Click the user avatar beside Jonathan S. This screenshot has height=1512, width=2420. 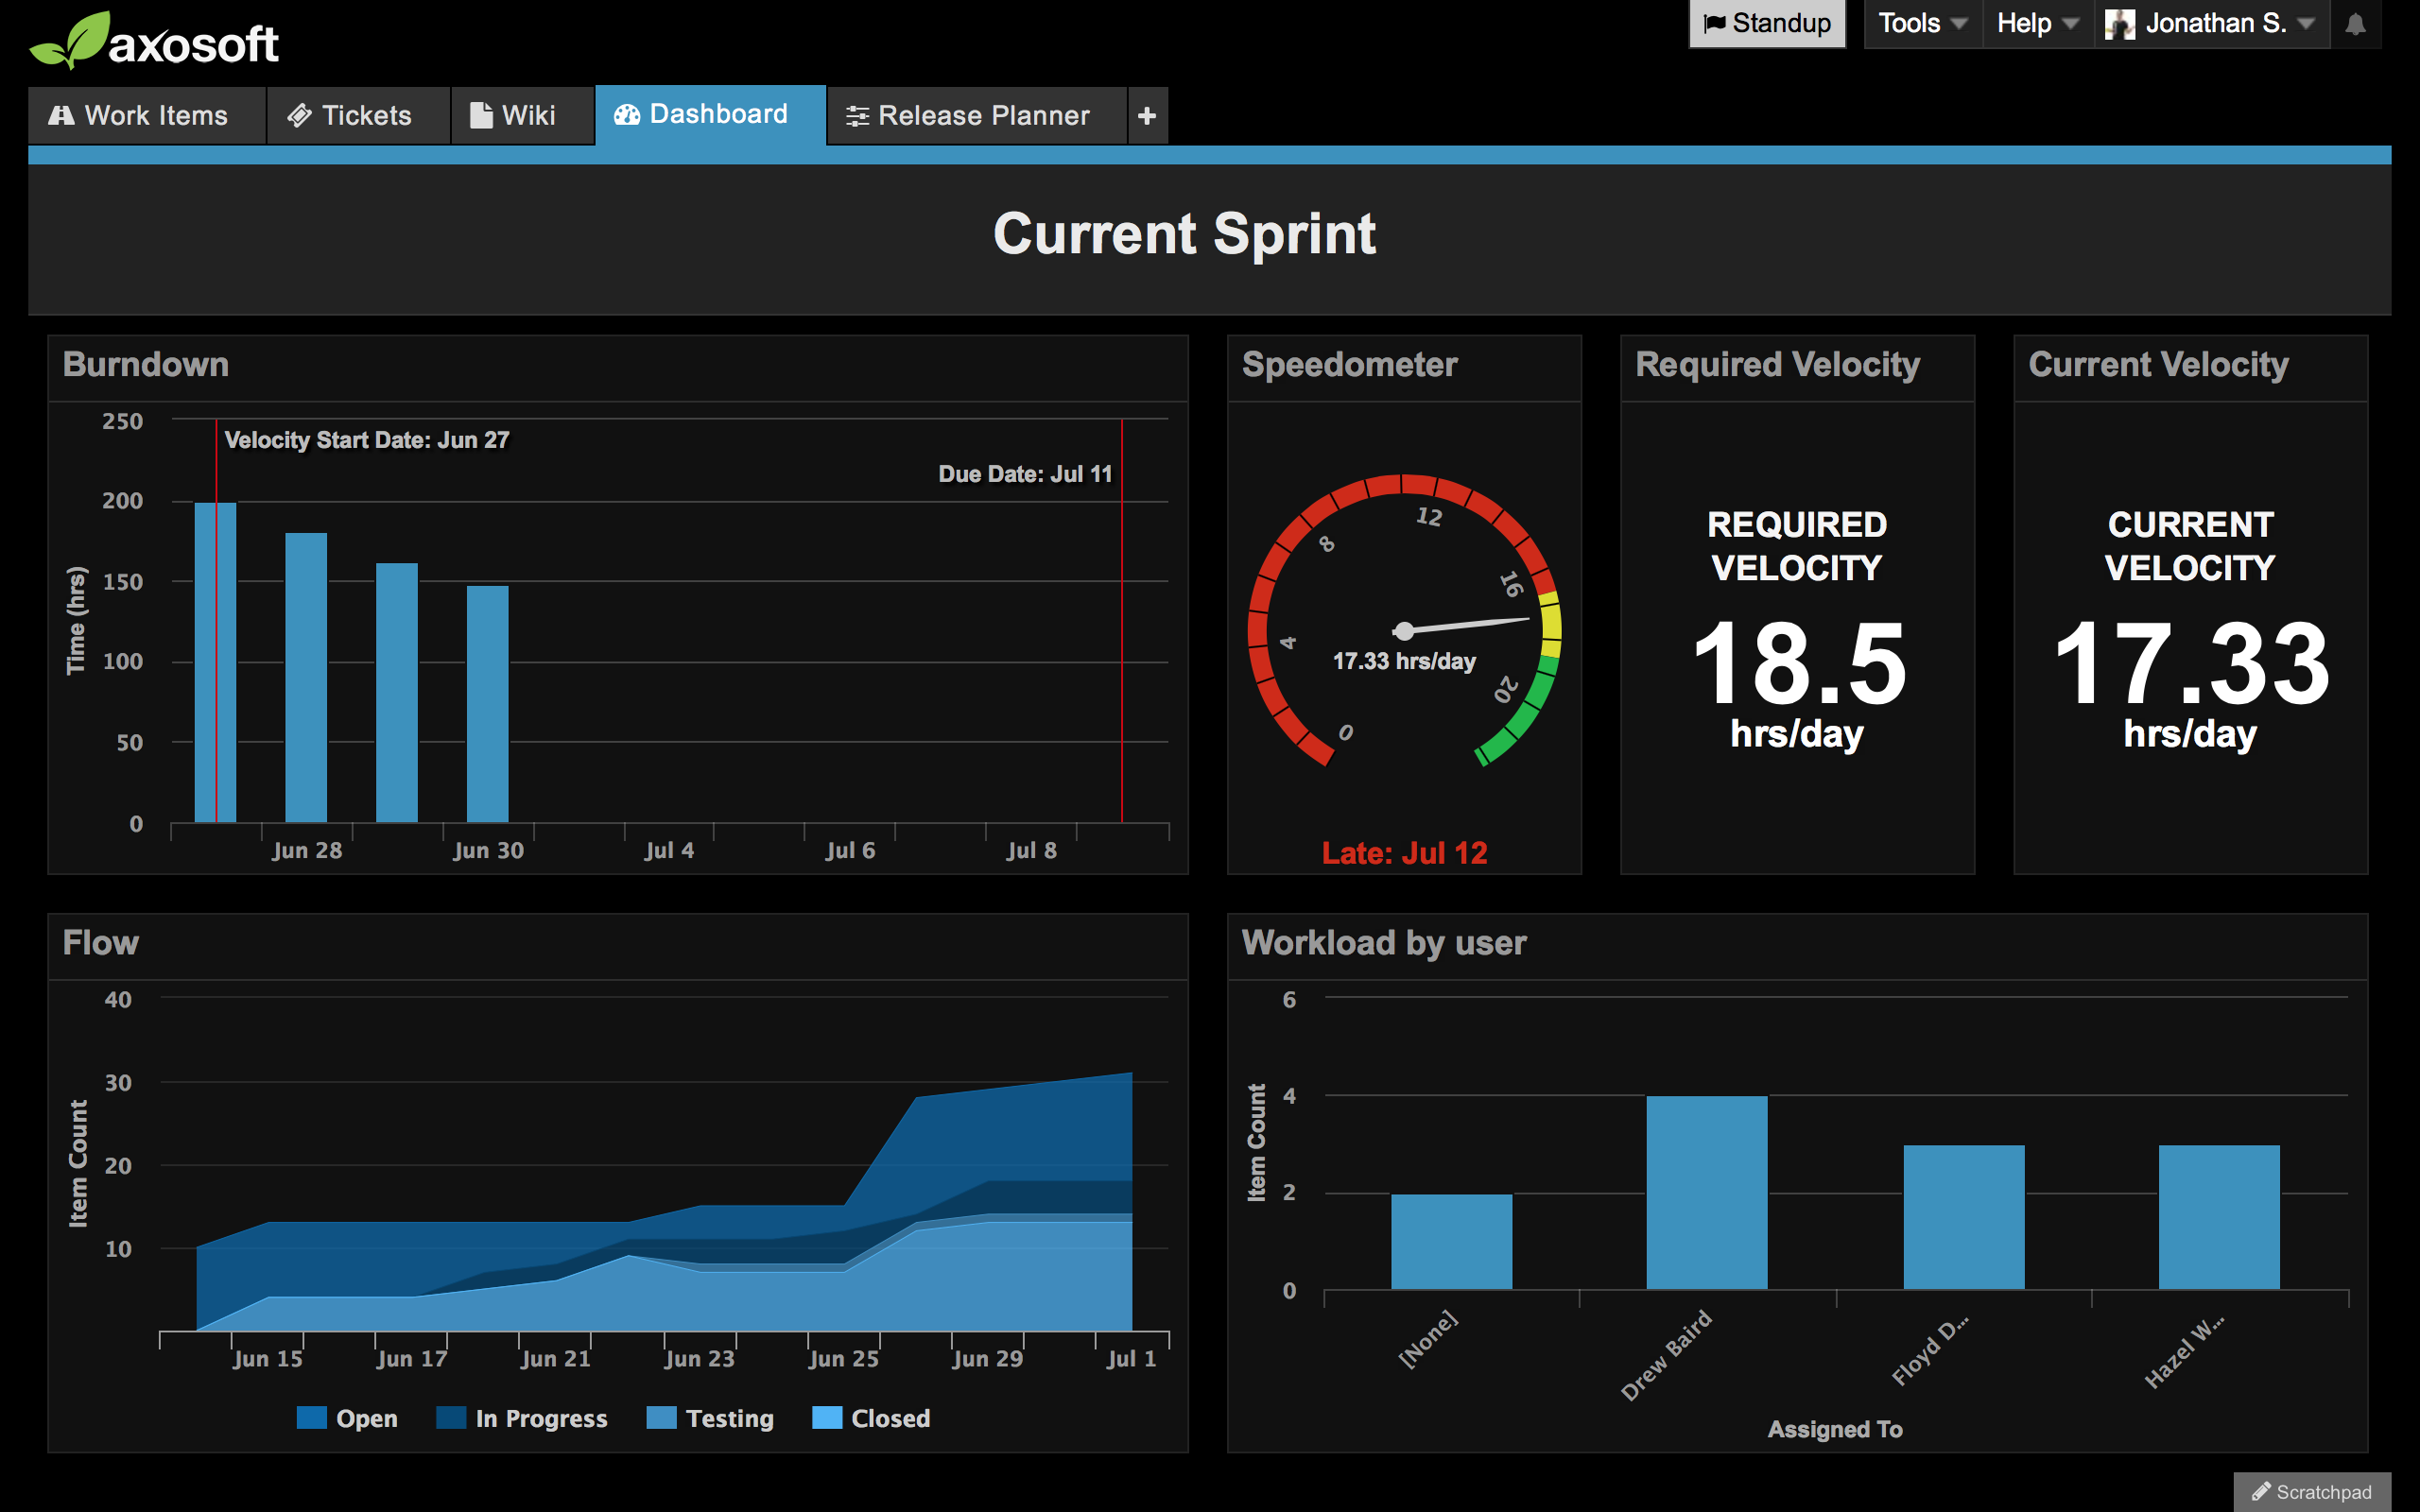[2119, 24]
